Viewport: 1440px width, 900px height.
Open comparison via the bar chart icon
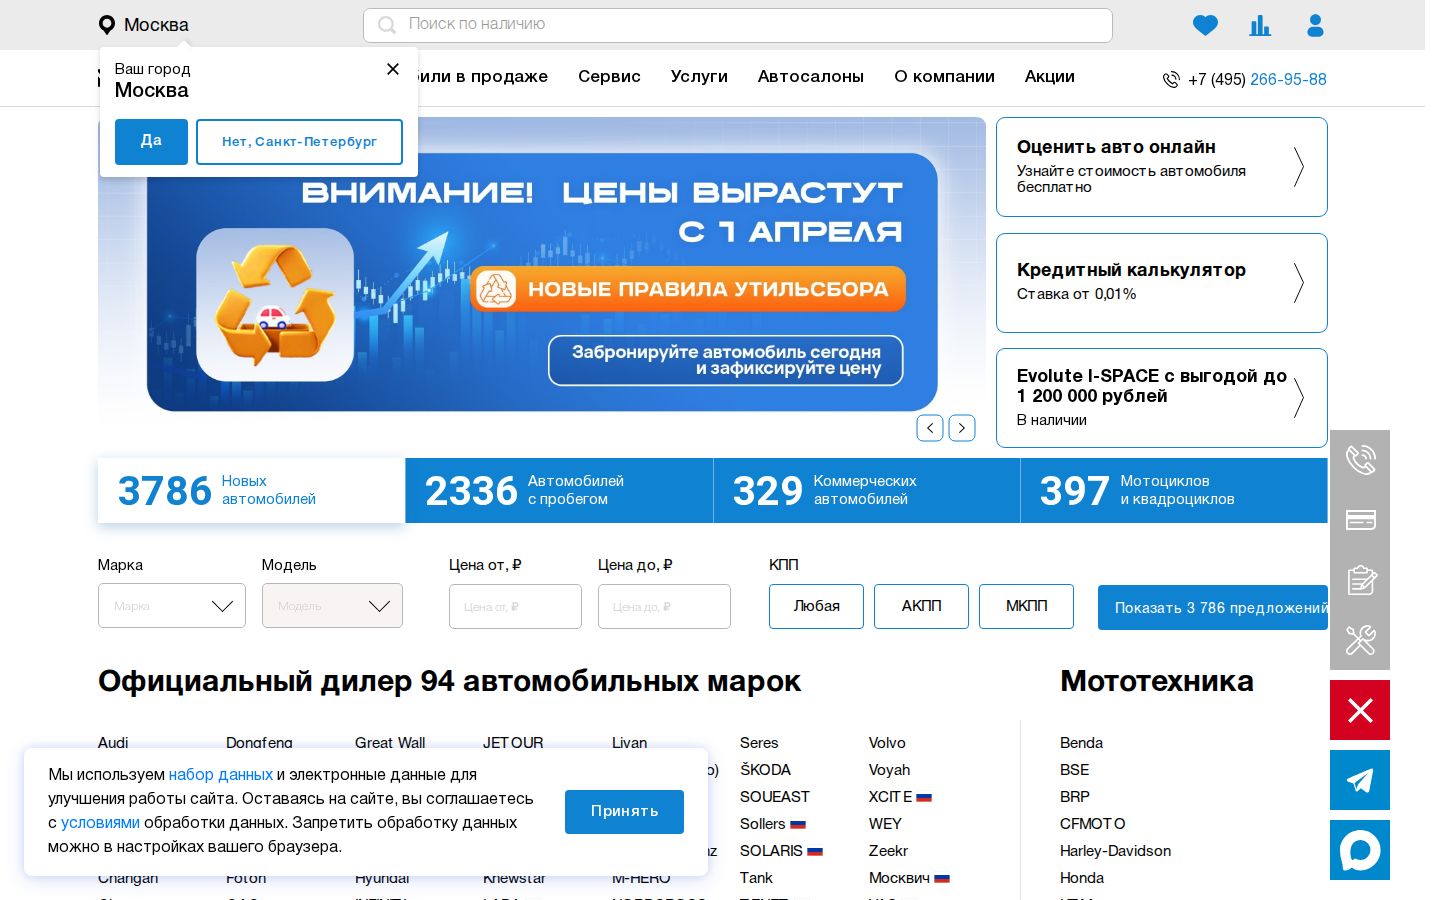click(x=1260, y=25)
